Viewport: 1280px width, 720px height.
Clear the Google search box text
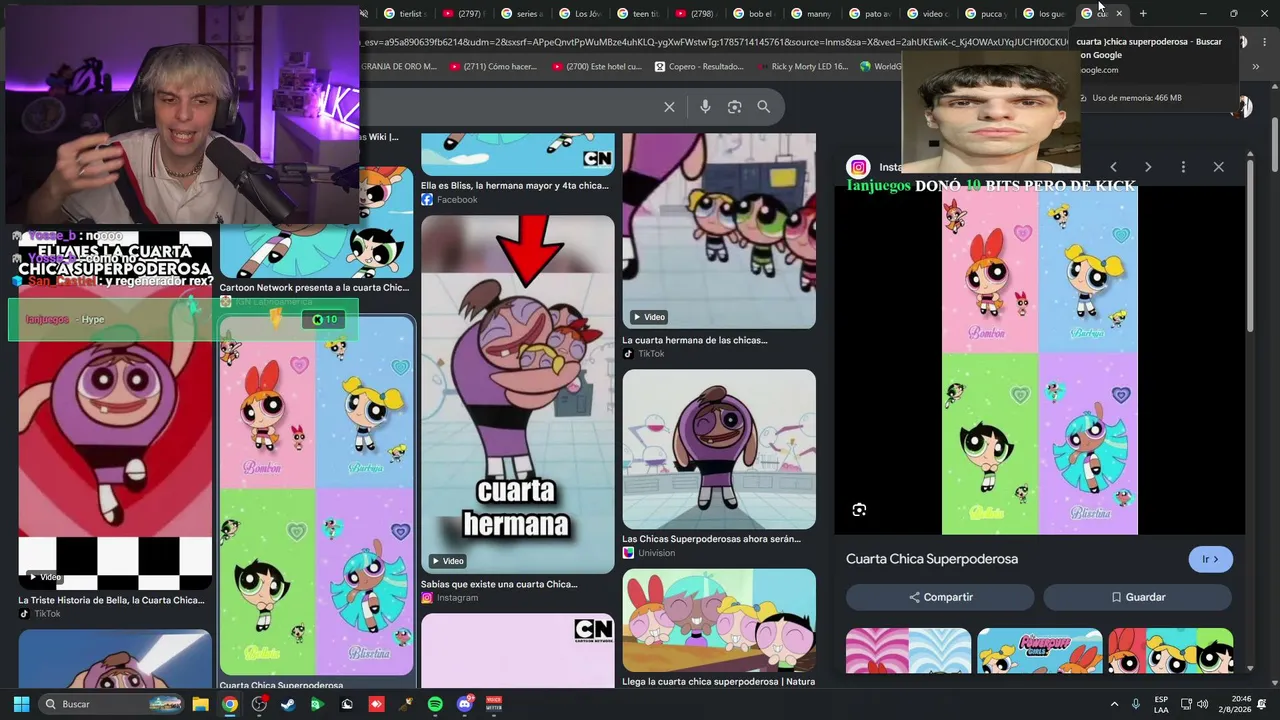tap(669, 107)
